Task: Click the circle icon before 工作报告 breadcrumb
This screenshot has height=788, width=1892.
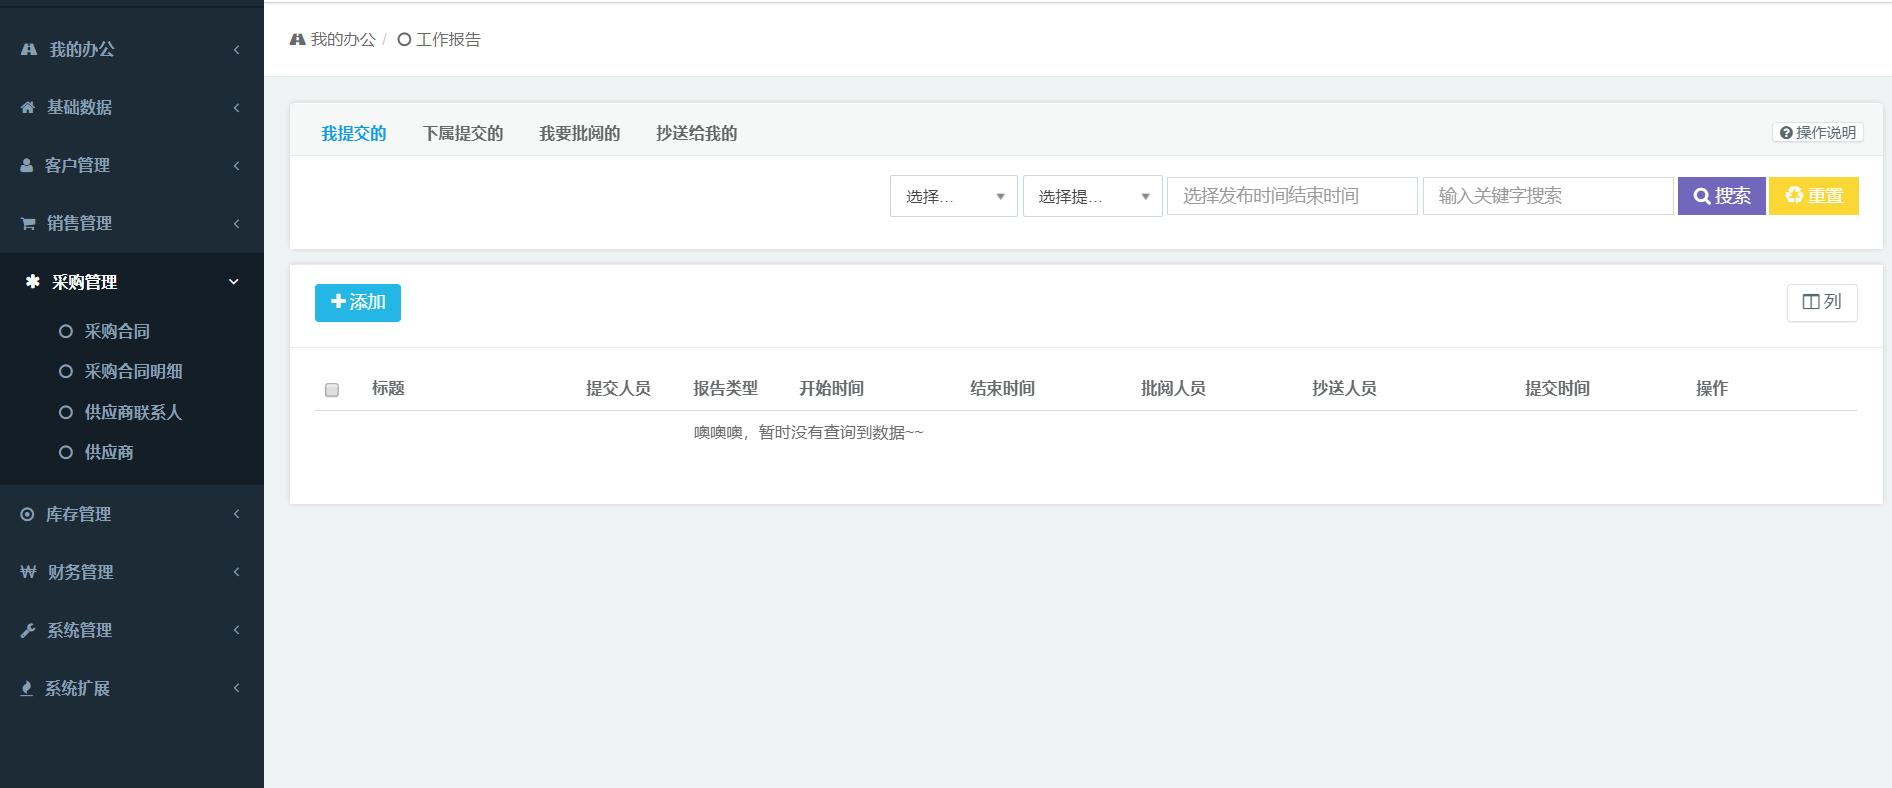Action: click(404, 40)
